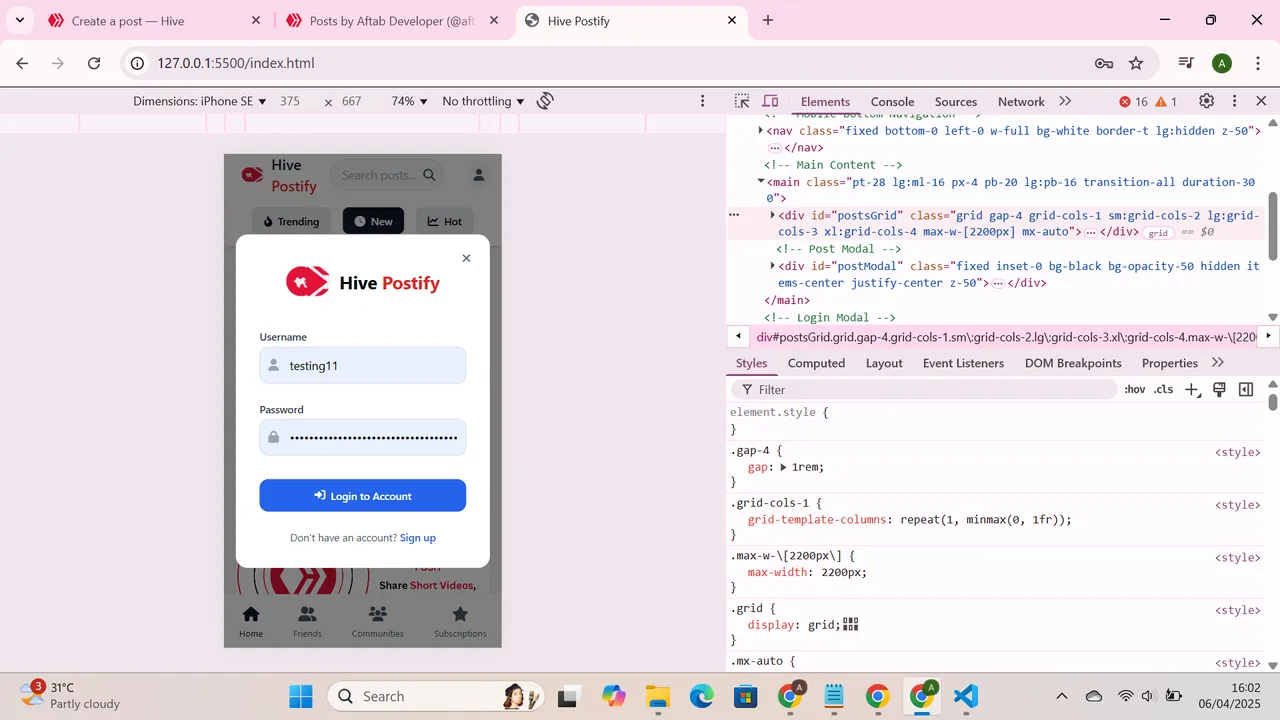Open the 74% zoom dropdown
1280x720 pixels.
point(410,101)
